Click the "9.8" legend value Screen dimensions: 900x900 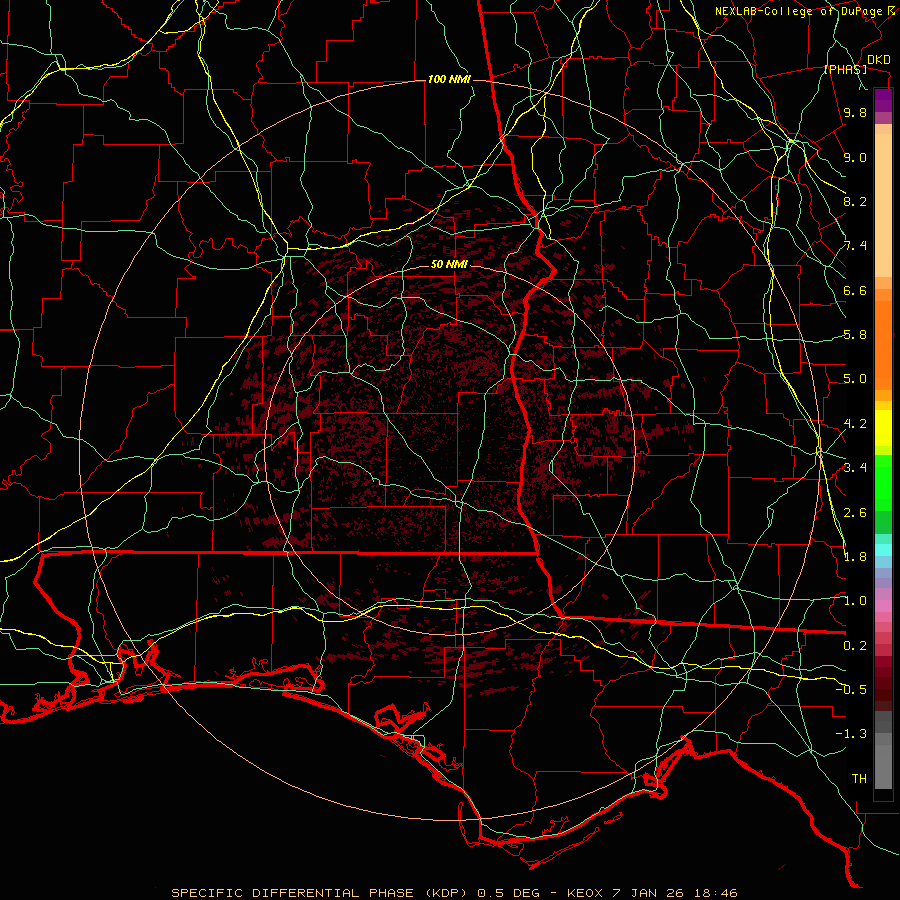click(x=855, y=112)
